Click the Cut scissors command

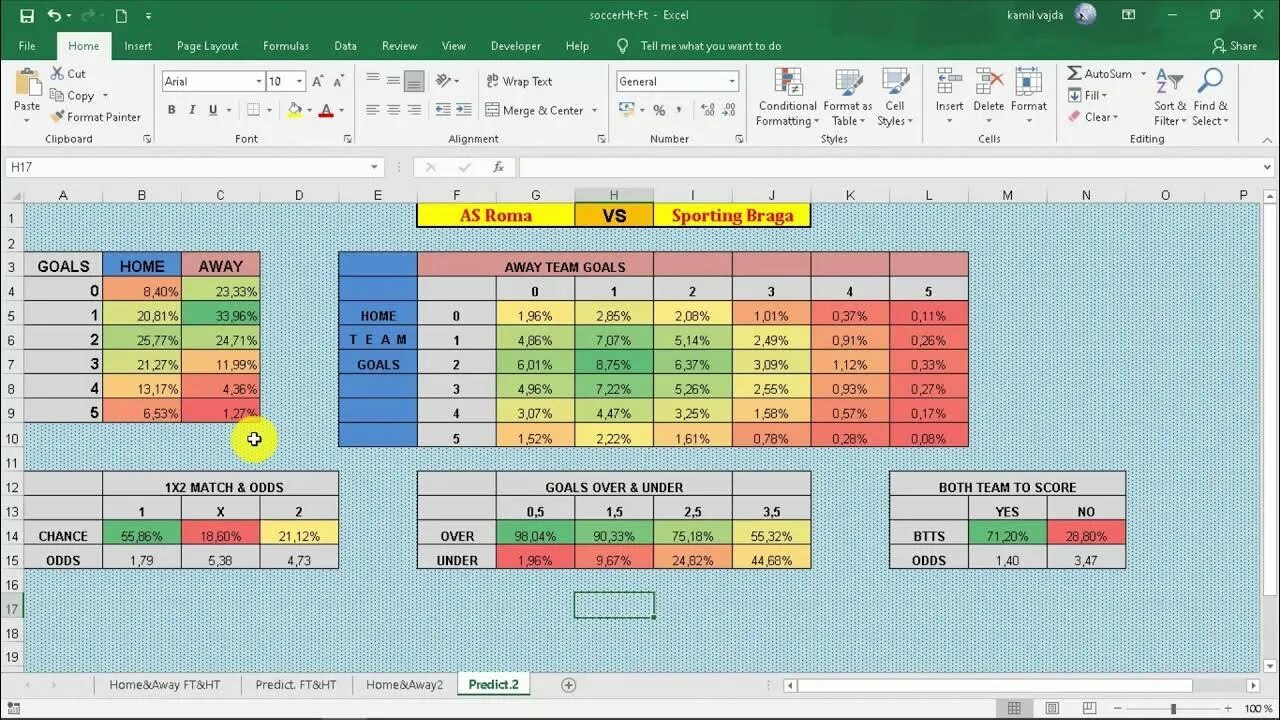(x=66, y=73)
